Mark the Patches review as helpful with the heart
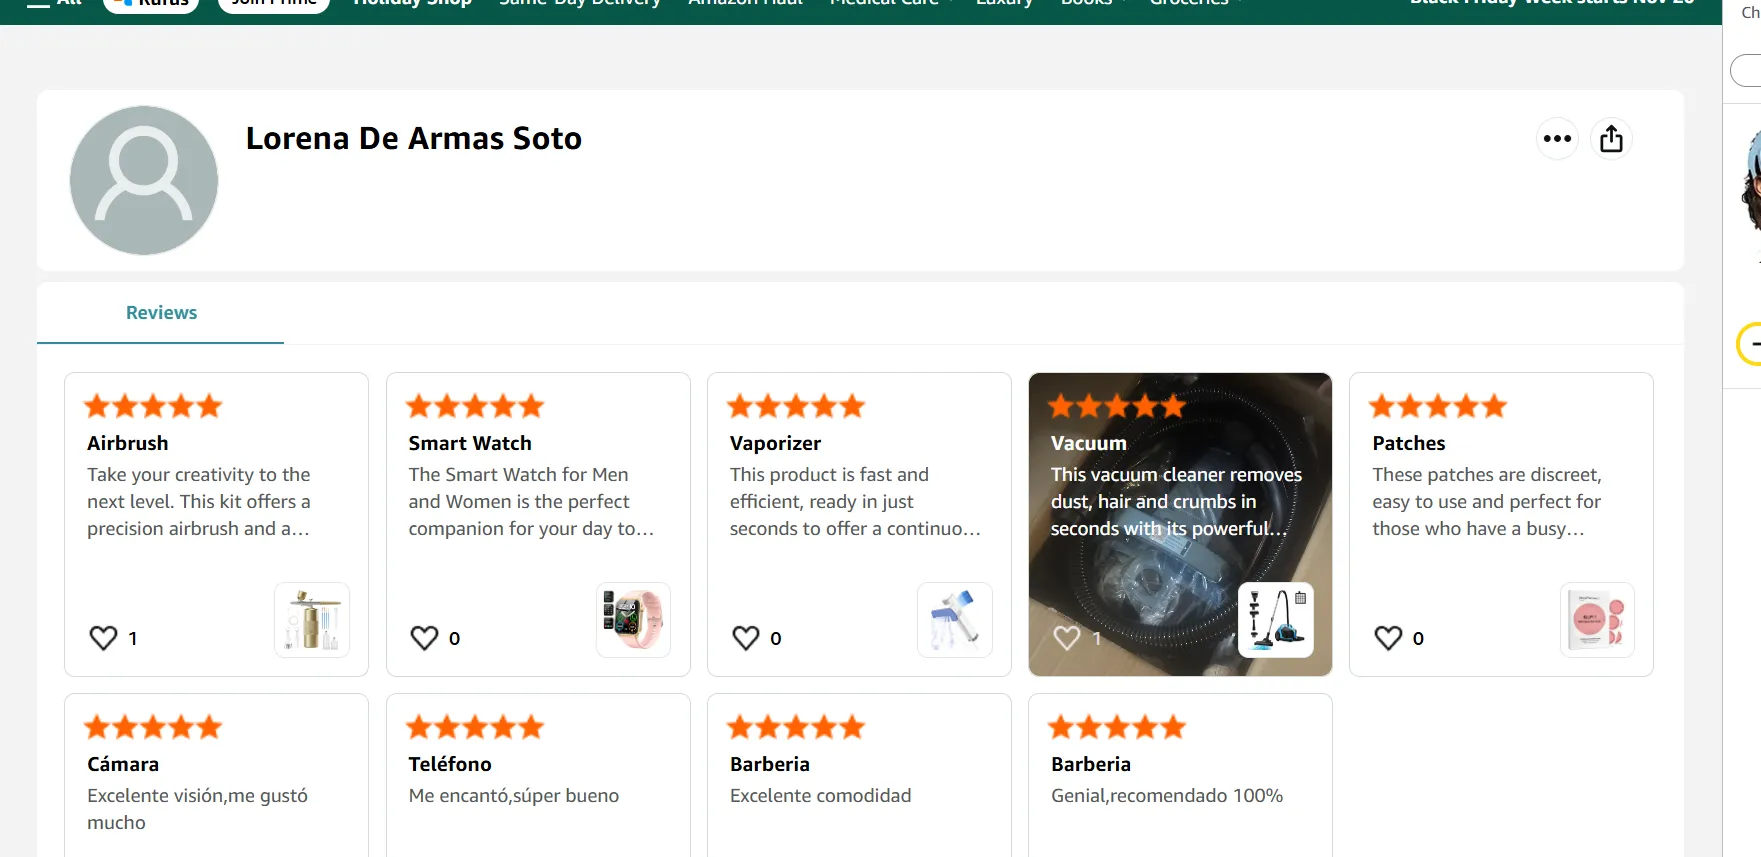The image size is (1761, 857). [x=1388, y=638]
